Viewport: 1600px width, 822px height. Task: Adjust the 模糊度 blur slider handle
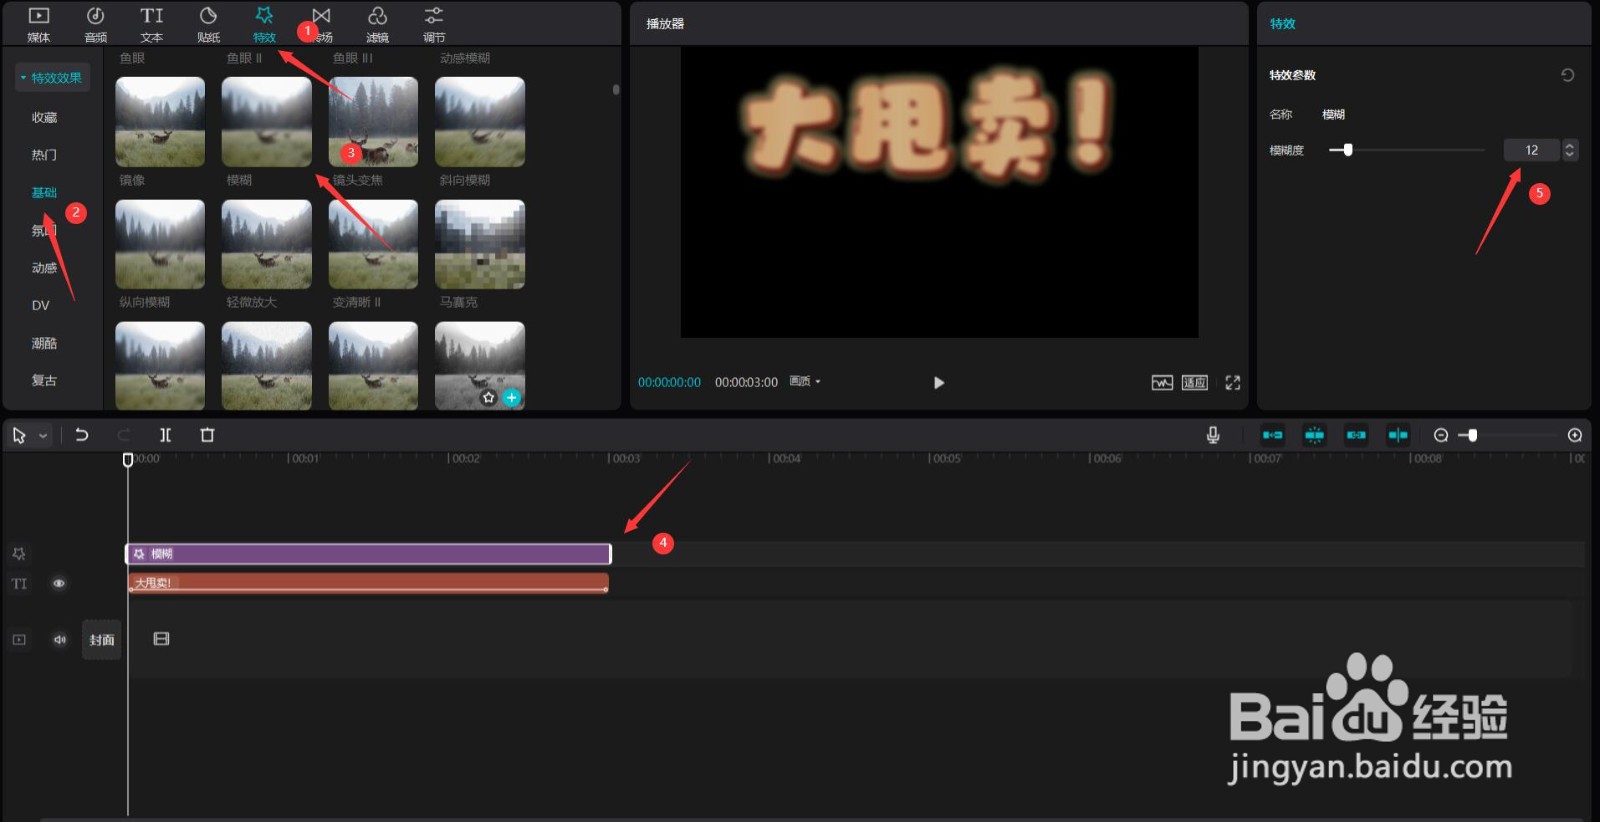click(x=1348, y=150)
